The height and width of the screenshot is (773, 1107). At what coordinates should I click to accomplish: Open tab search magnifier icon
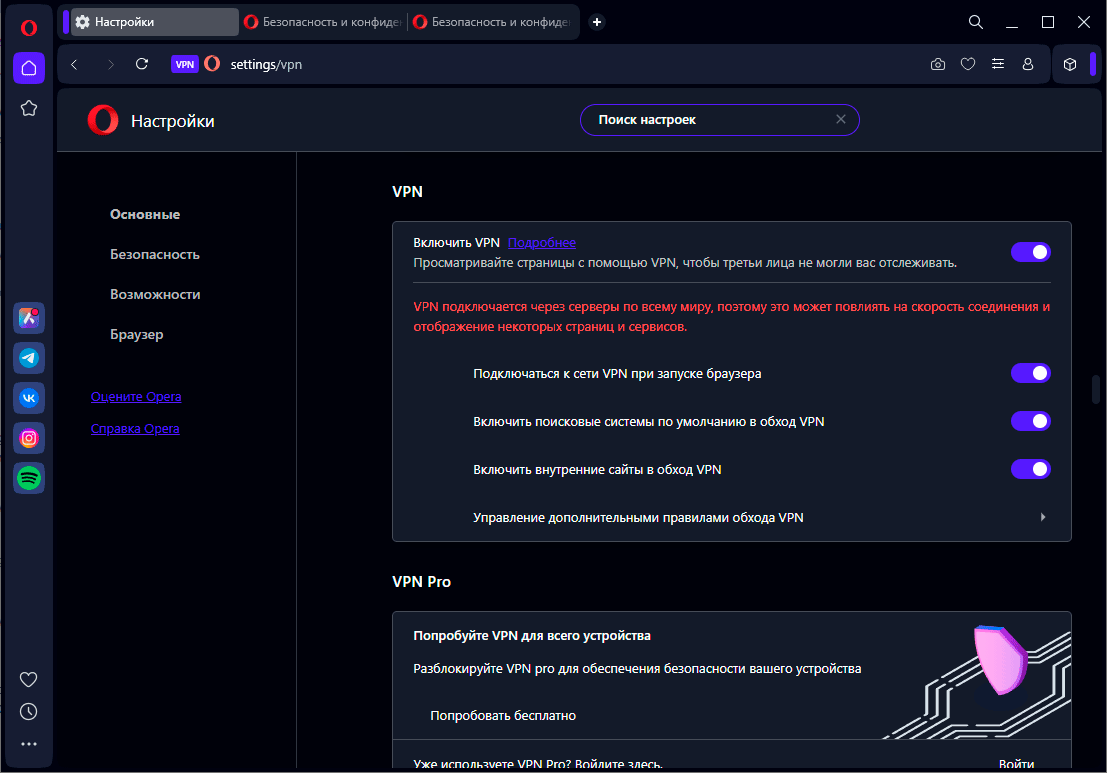pyautogui.click(x=976, y=22)
